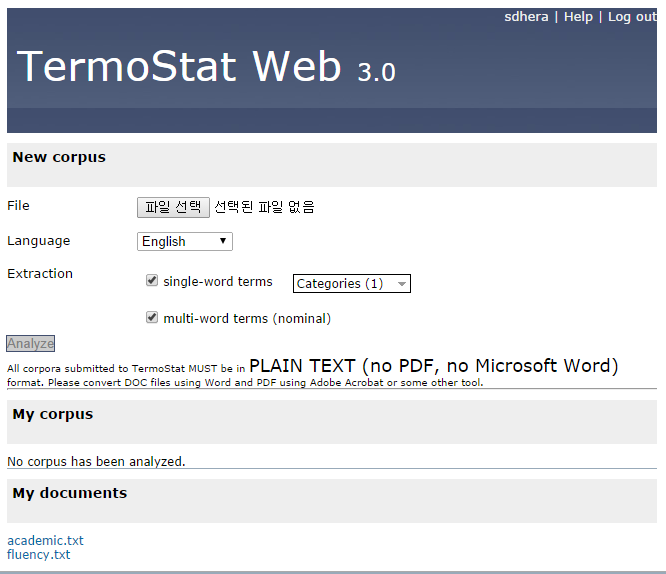Expand the Categories (1) dropdown
Screen dimensions: 666x574
352,283
